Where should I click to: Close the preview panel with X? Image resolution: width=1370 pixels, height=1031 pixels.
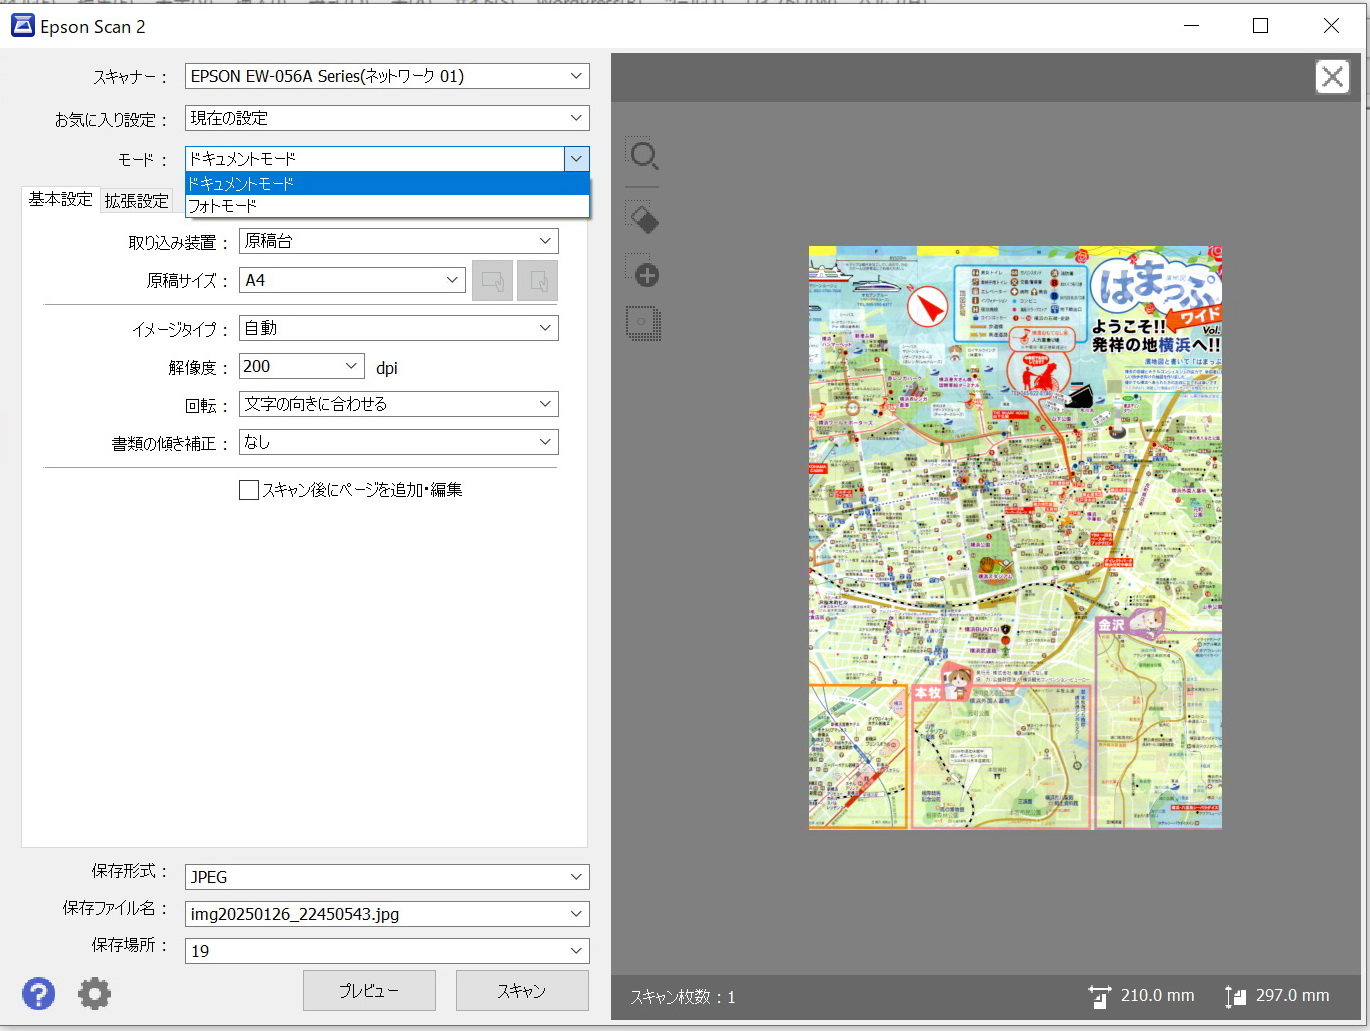coord(1332,77)
